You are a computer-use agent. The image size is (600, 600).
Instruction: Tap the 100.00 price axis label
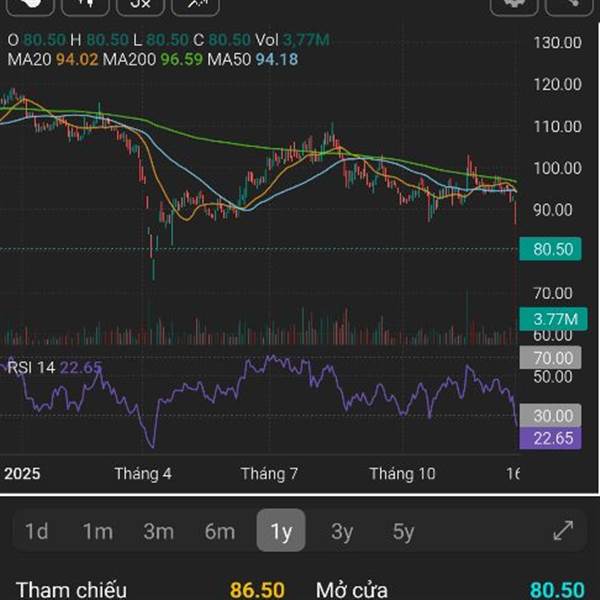point(558,168)
